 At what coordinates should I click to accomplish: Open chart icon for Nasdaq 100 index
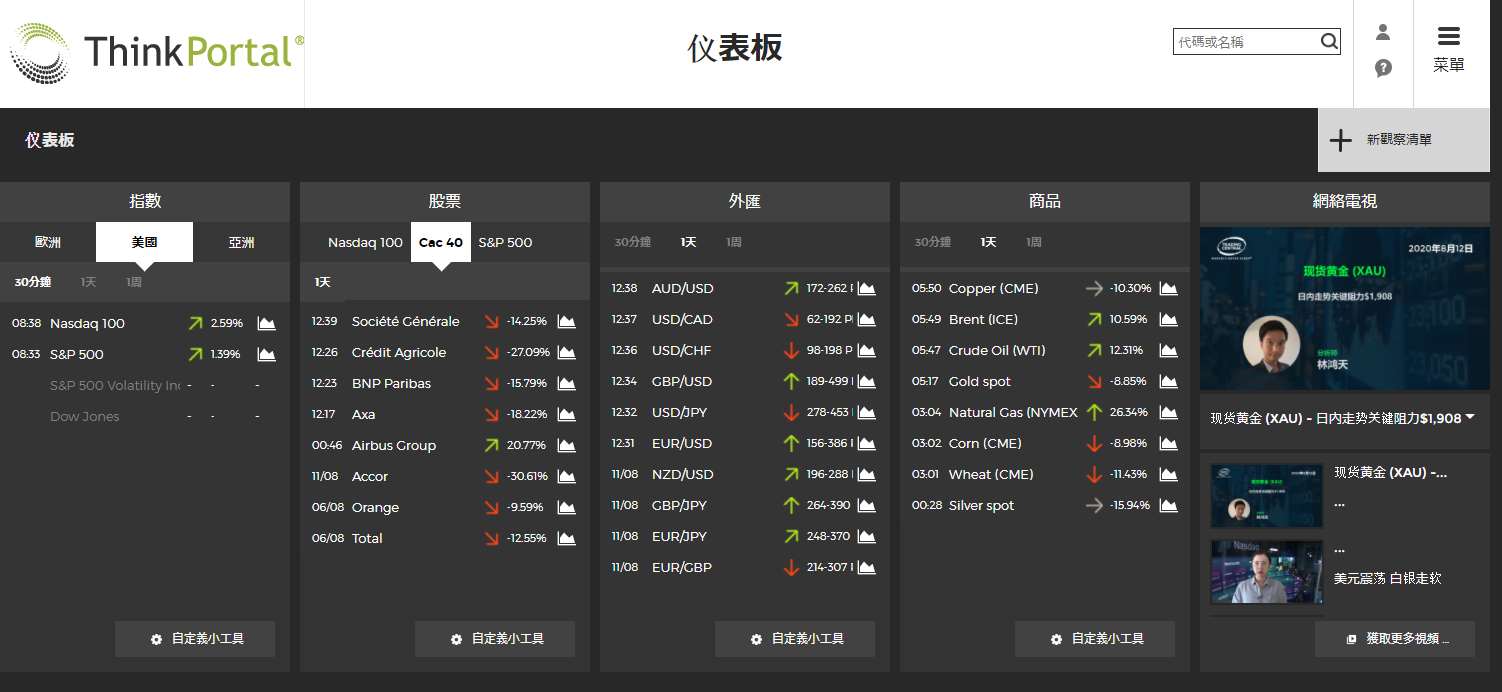click(x=266, y=323)
